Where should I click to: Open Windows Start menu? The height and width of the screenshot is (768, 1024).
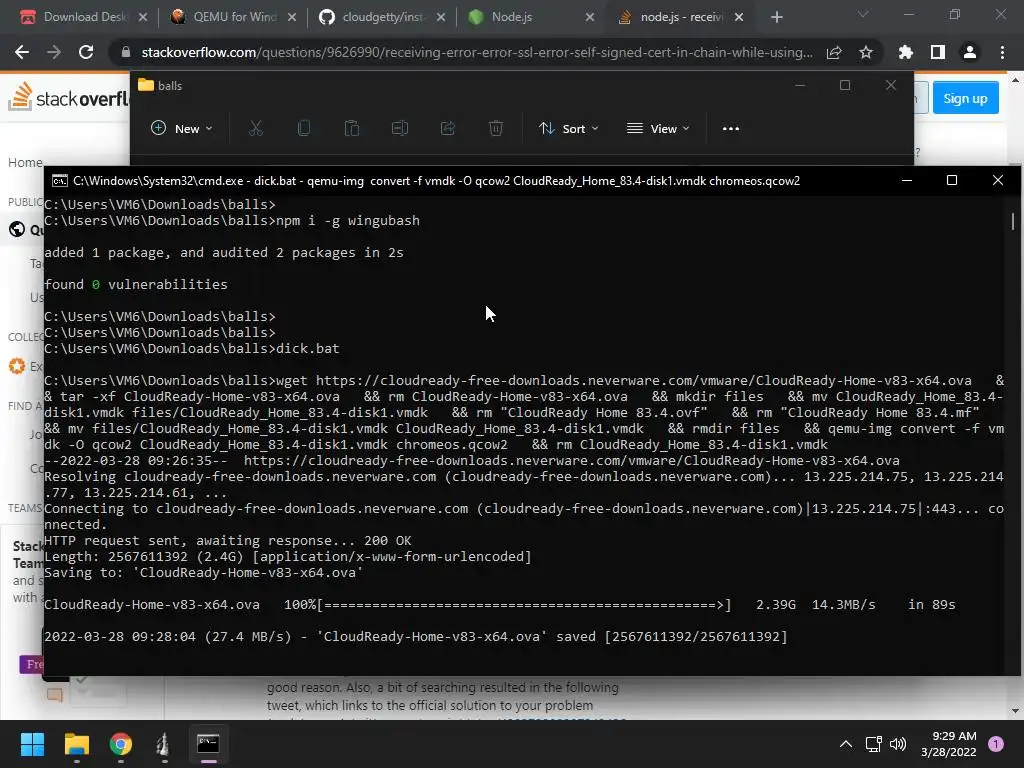coord(32,744)
